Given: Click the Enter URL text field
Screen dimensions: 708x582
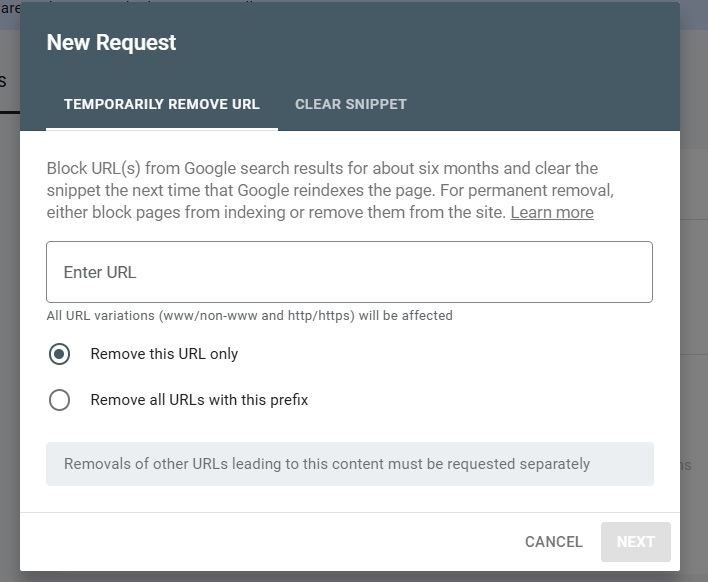Looking at the screenshot, I should [x=349, y=272].
